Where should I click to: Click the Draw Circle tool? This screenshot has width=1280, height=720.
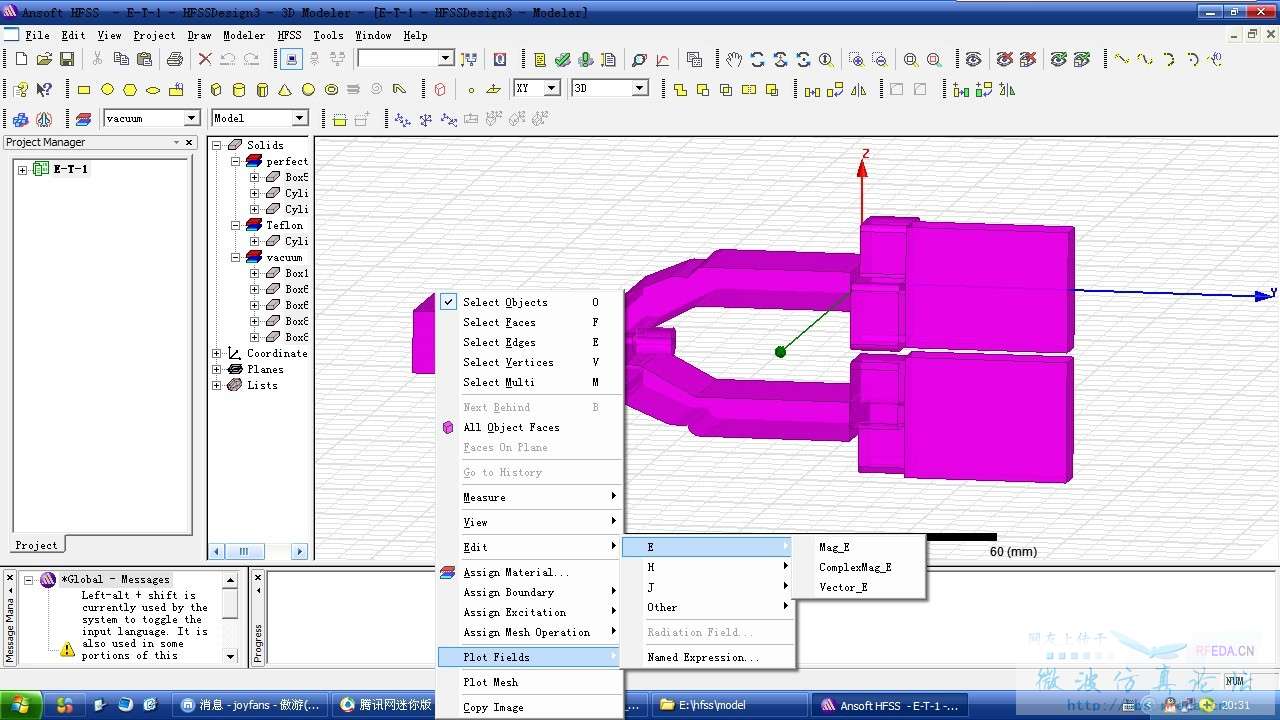point(107,89)
